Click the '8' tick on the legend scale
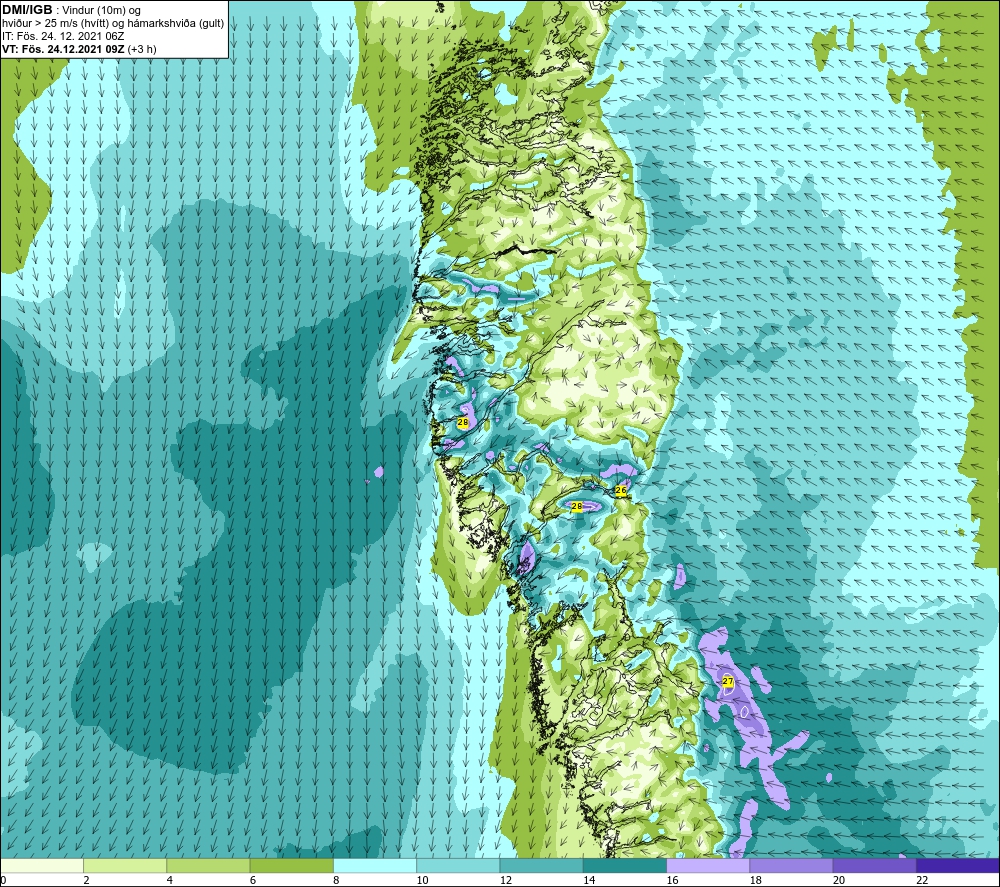The width and height of the screenshot is (1000, 887). coord(336,880)
